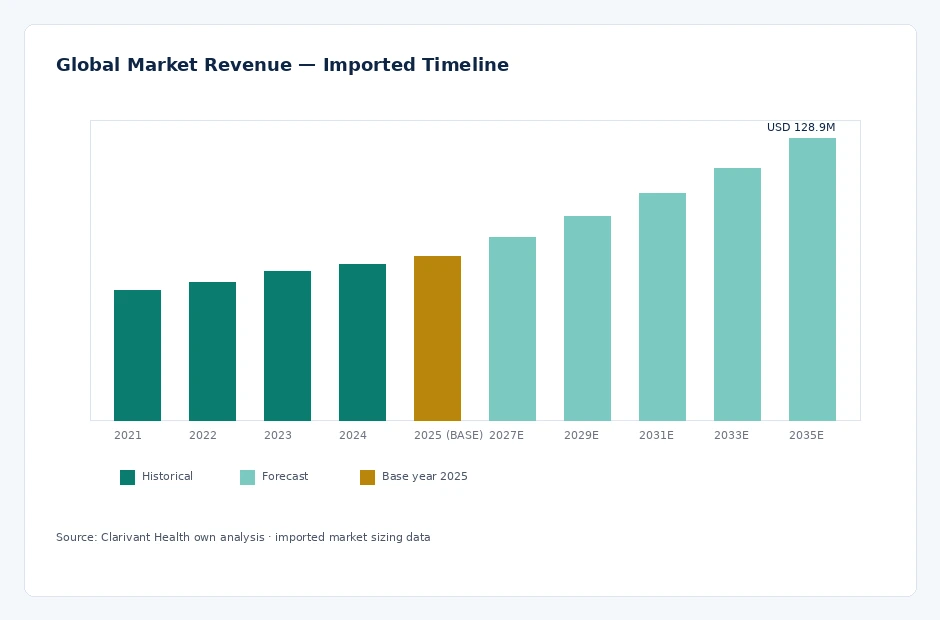
Task: Click the 2033E forecast bar
Action: point(737,294)
